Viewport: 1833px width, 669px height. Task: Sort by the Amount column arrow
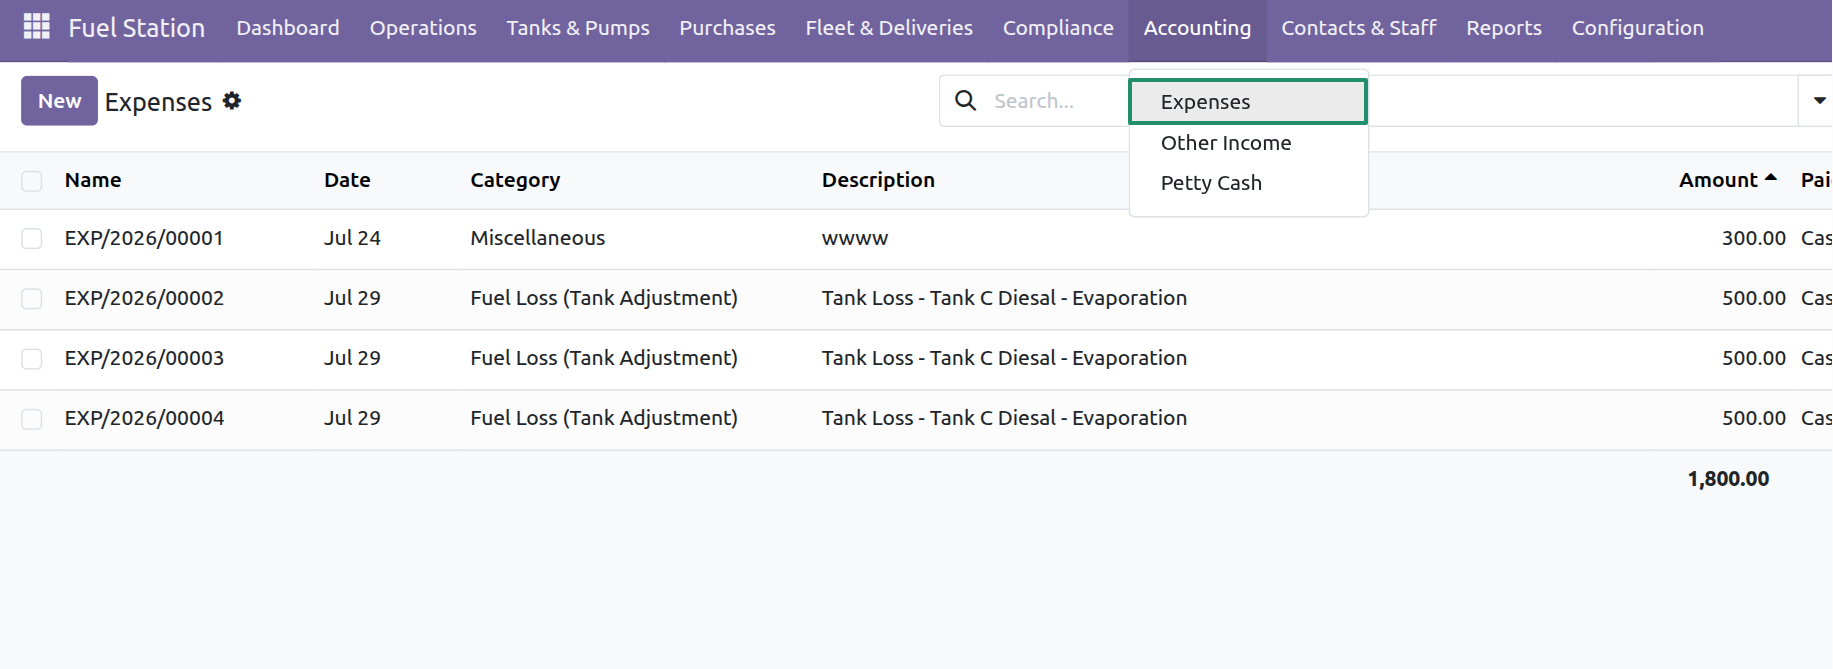coord(1771,178)
